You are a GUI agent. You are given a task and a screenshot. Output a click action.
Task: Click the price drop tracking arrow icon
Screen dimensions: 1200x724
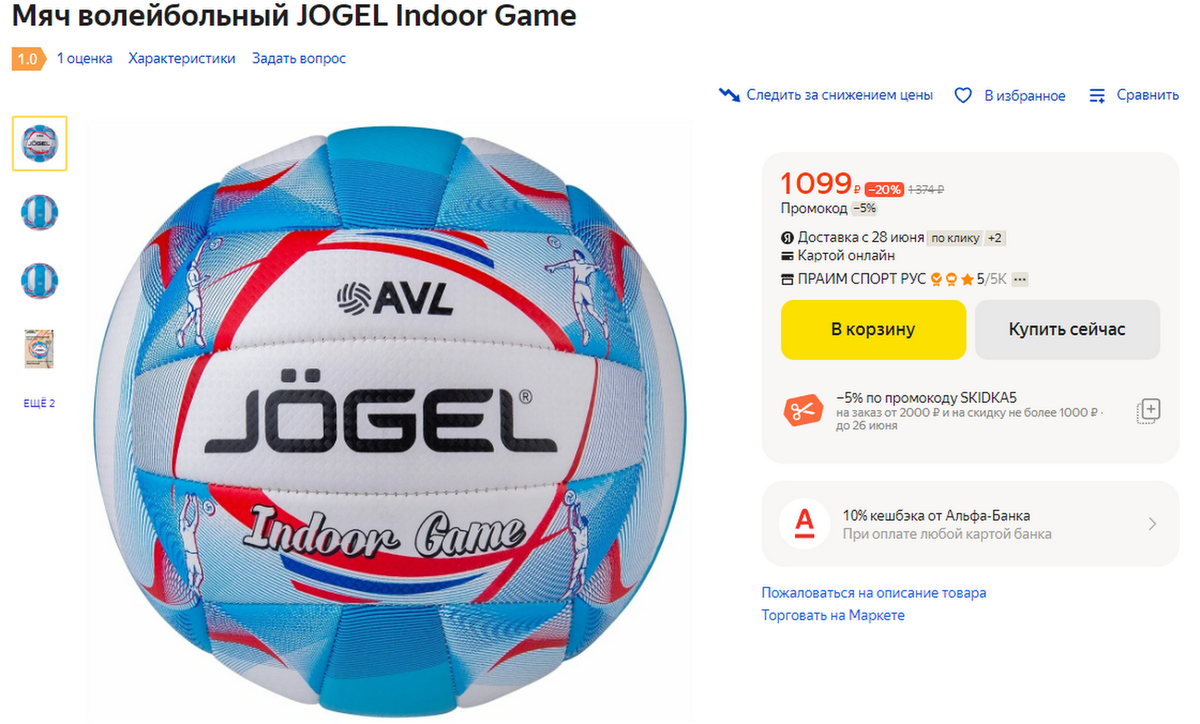729,95
